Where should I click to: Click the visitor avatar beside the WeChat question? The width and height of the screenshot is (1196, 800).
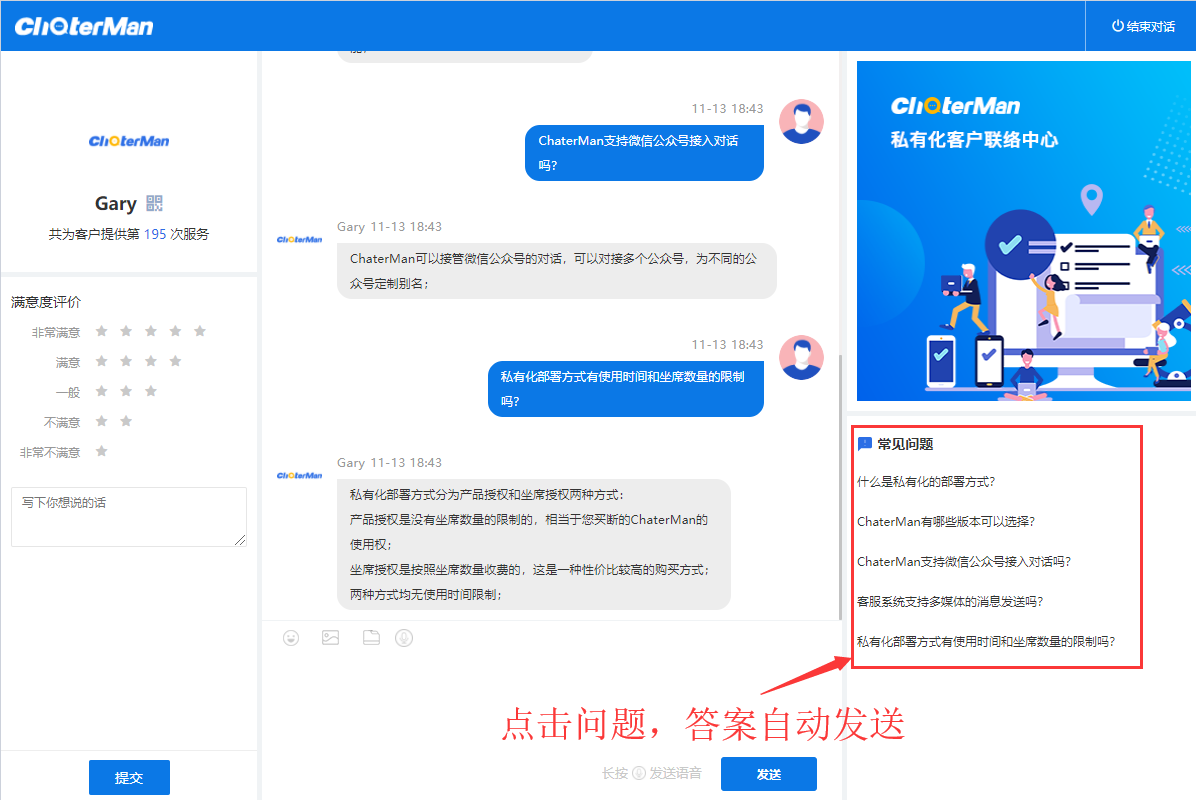[x=801, y=121]
